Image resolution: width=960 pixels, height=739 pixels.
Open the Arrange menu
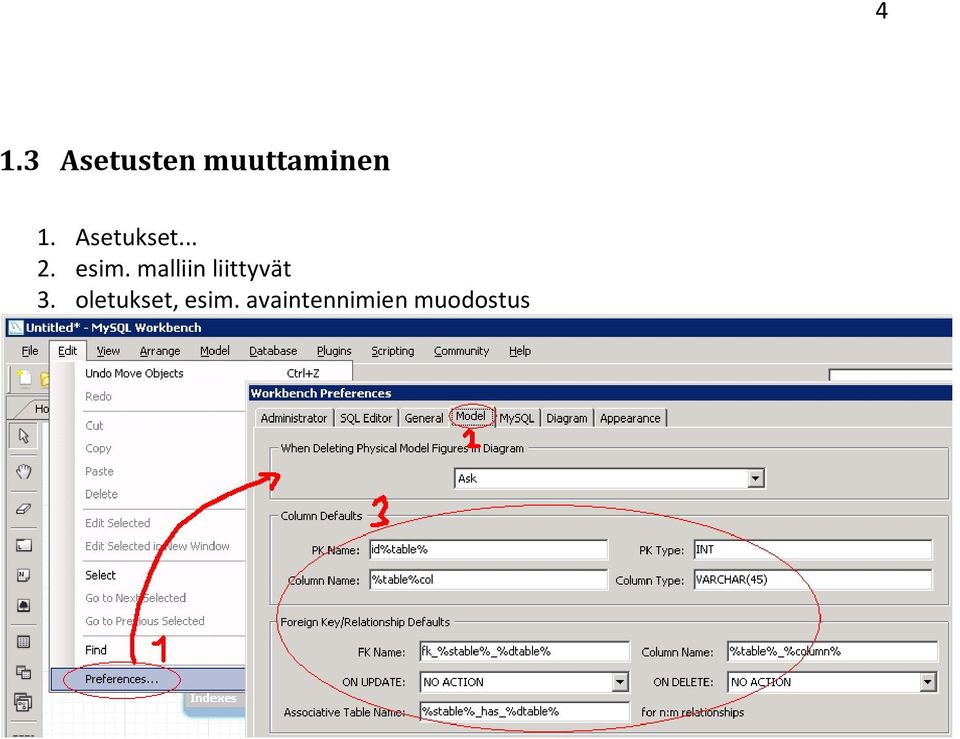[160, 351]
